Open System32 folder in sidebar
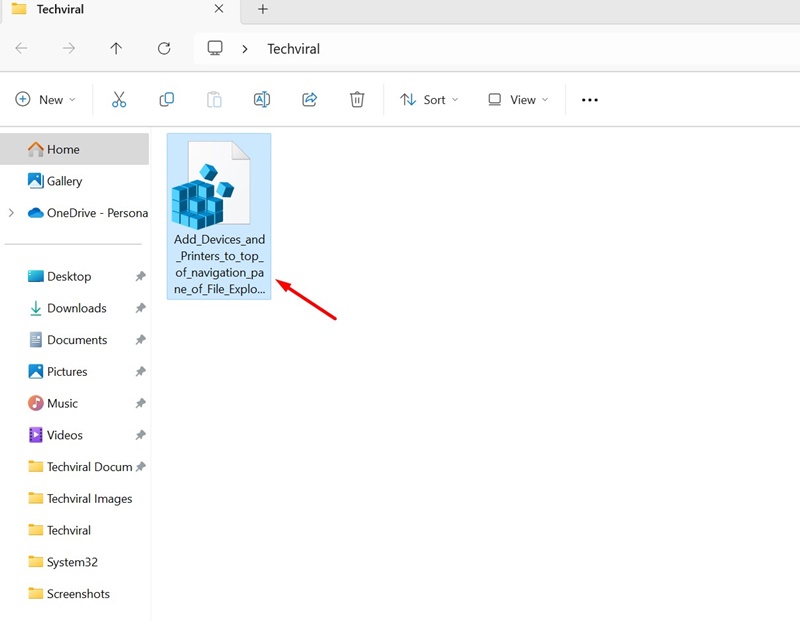Viewport: 800px width, 621px height. tap(74, 562)
